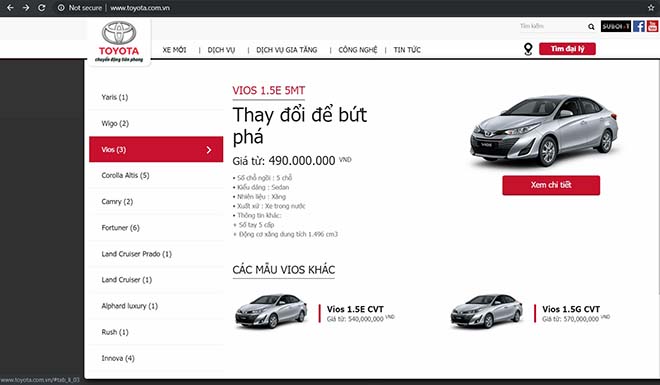Open Toyota's Facebook page icon

(639, 26)
